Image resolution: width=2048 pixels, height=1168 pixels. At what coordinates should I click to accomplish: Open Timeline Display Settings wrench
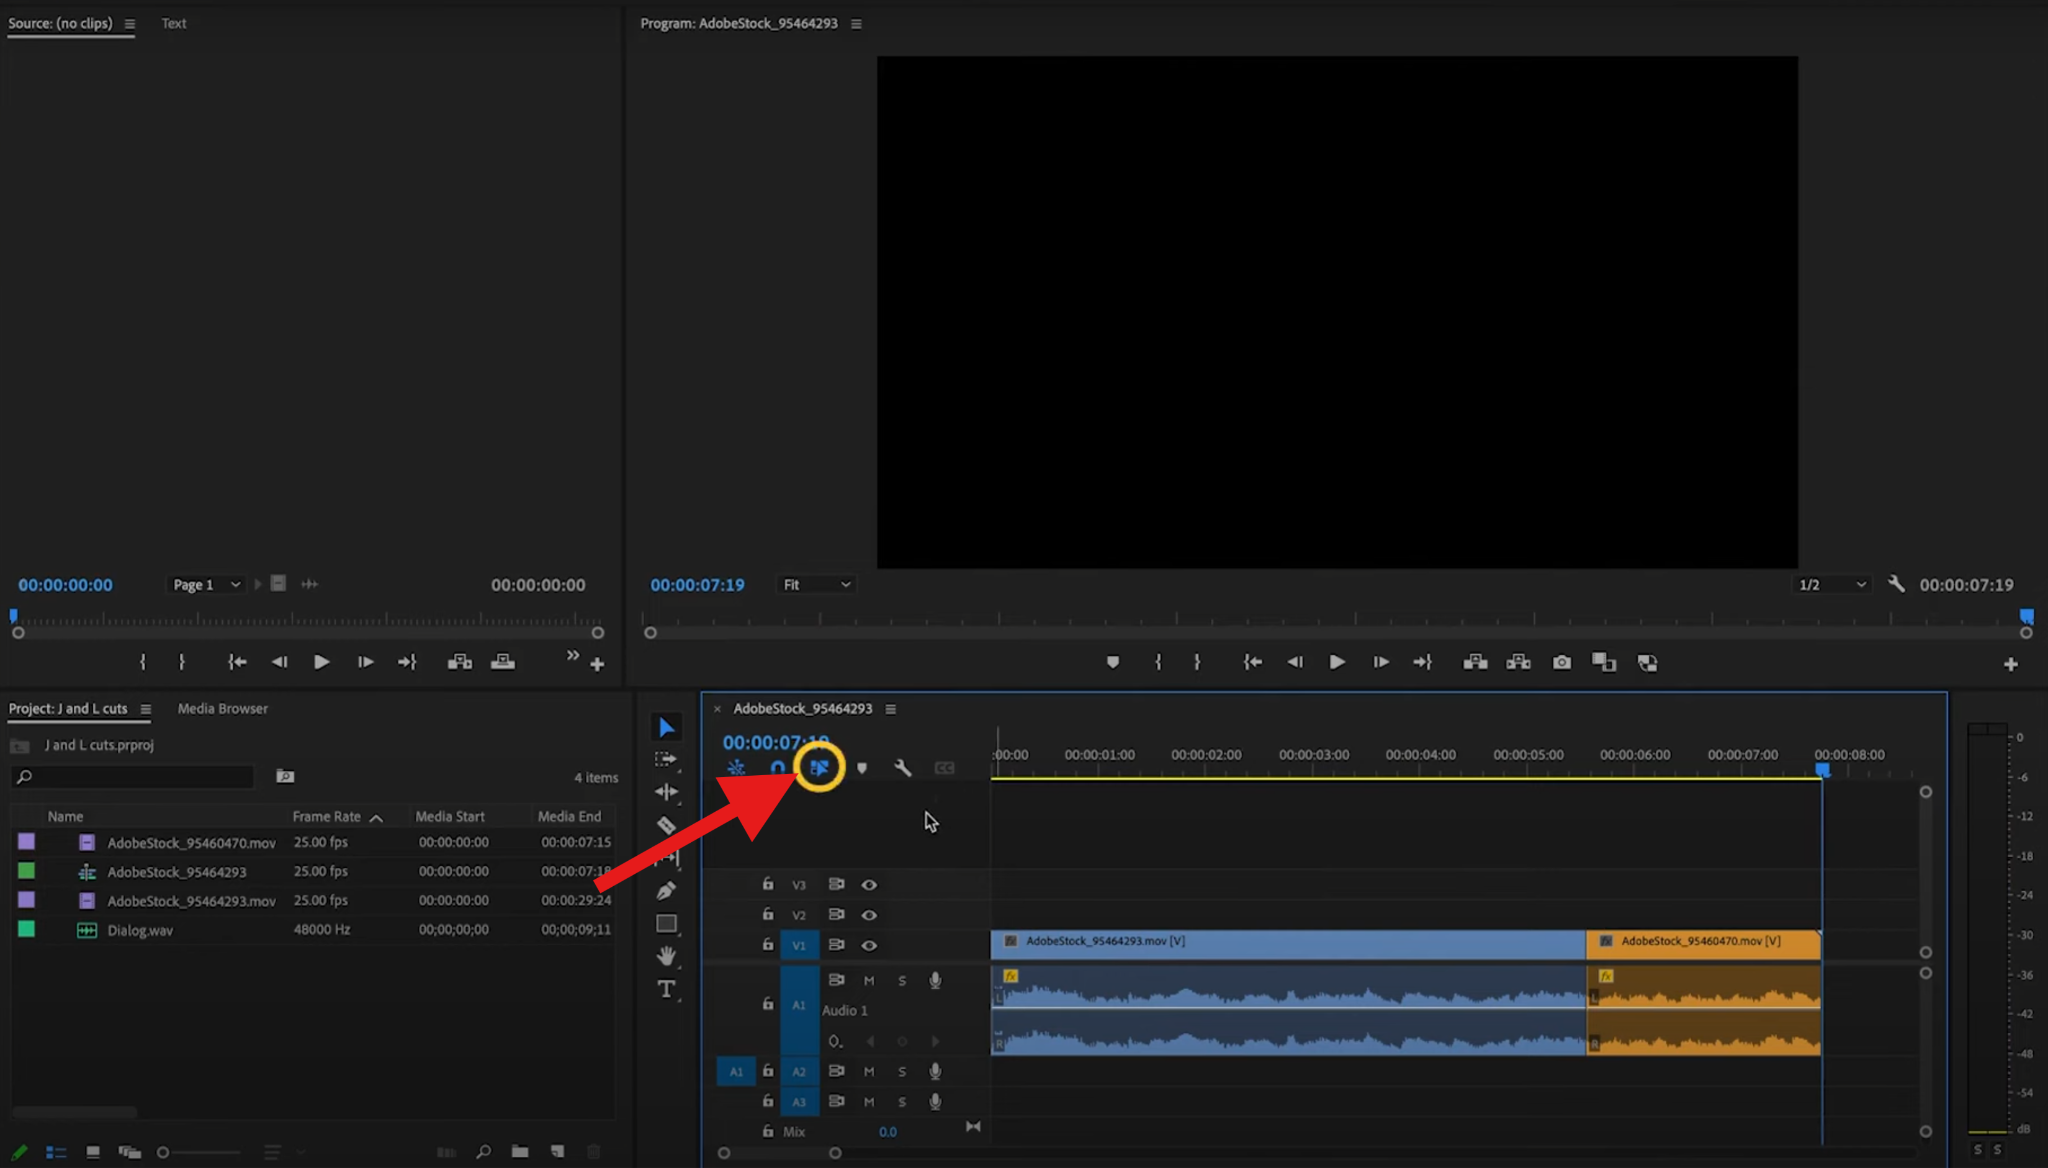[x=902, y=768]
